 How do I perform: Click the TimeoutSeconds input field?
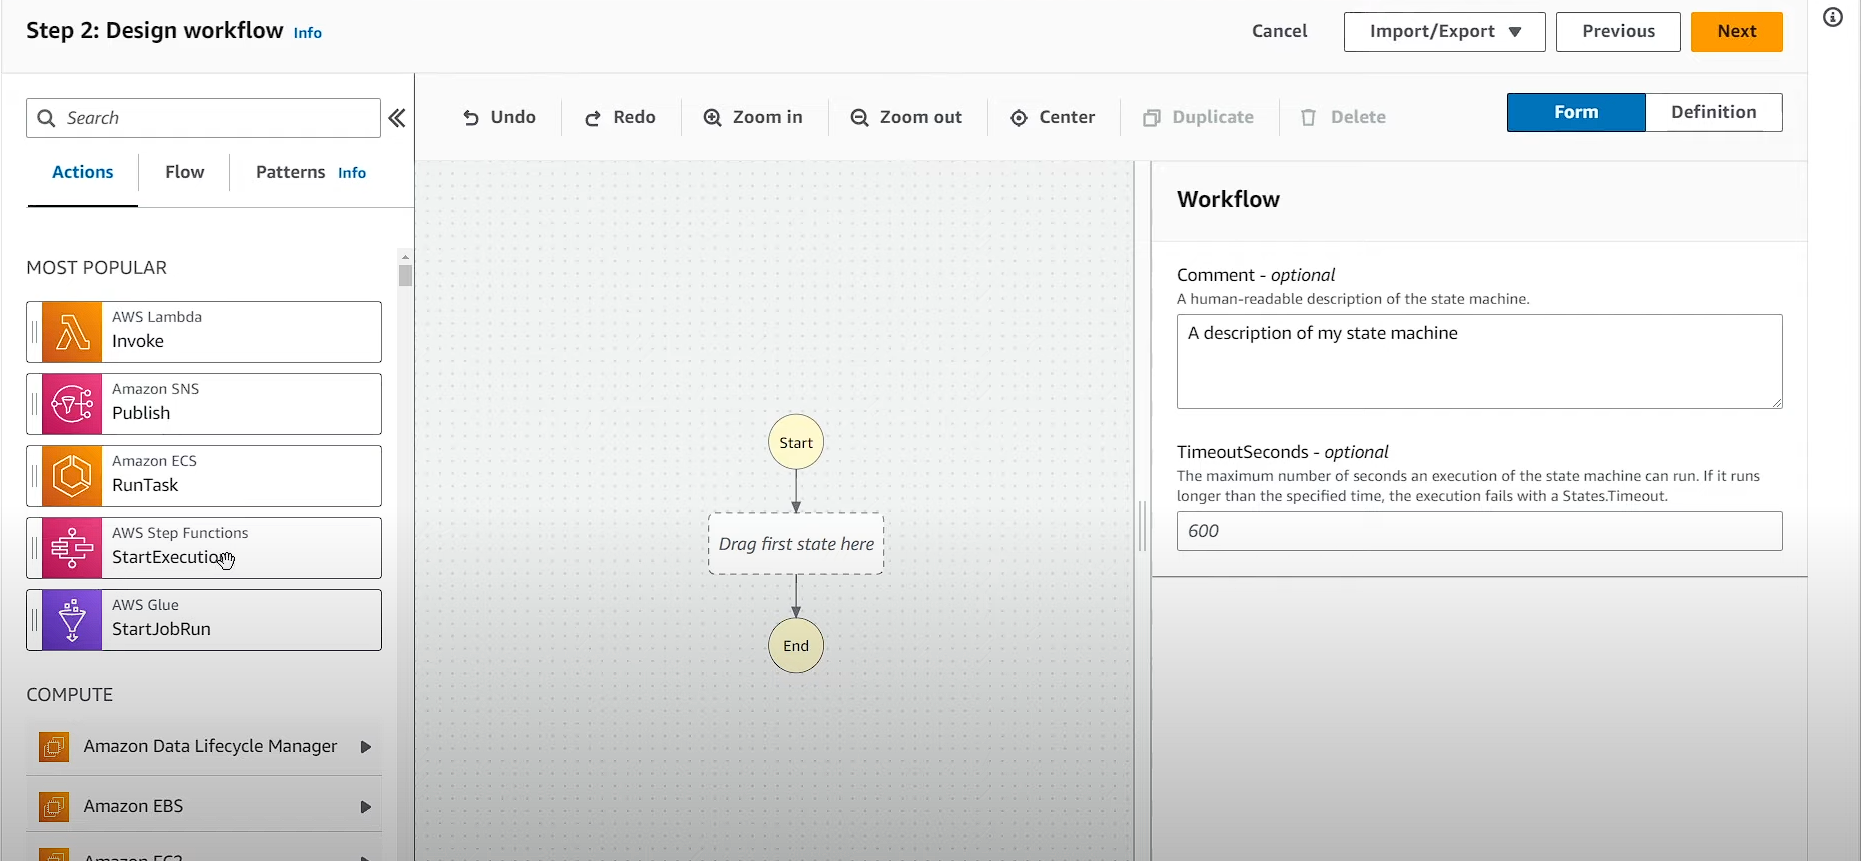coord(1480,531)
